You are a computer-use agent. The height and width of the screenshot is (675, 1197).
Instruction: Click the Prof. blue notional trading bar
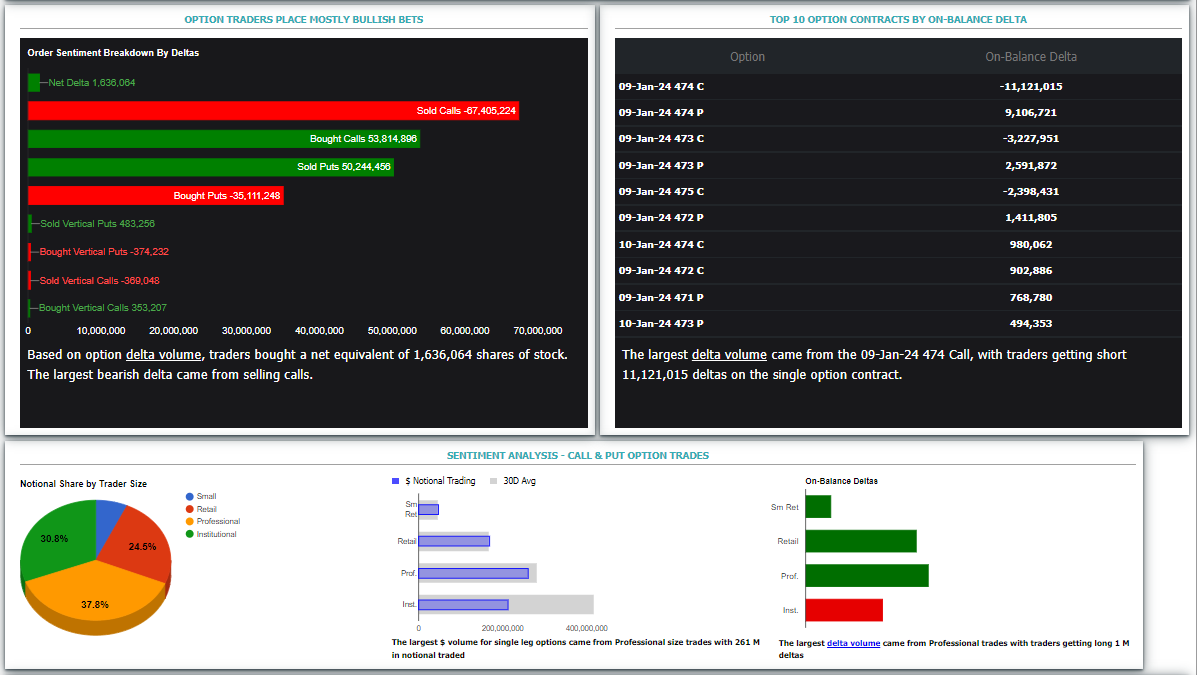click(473, 573)
